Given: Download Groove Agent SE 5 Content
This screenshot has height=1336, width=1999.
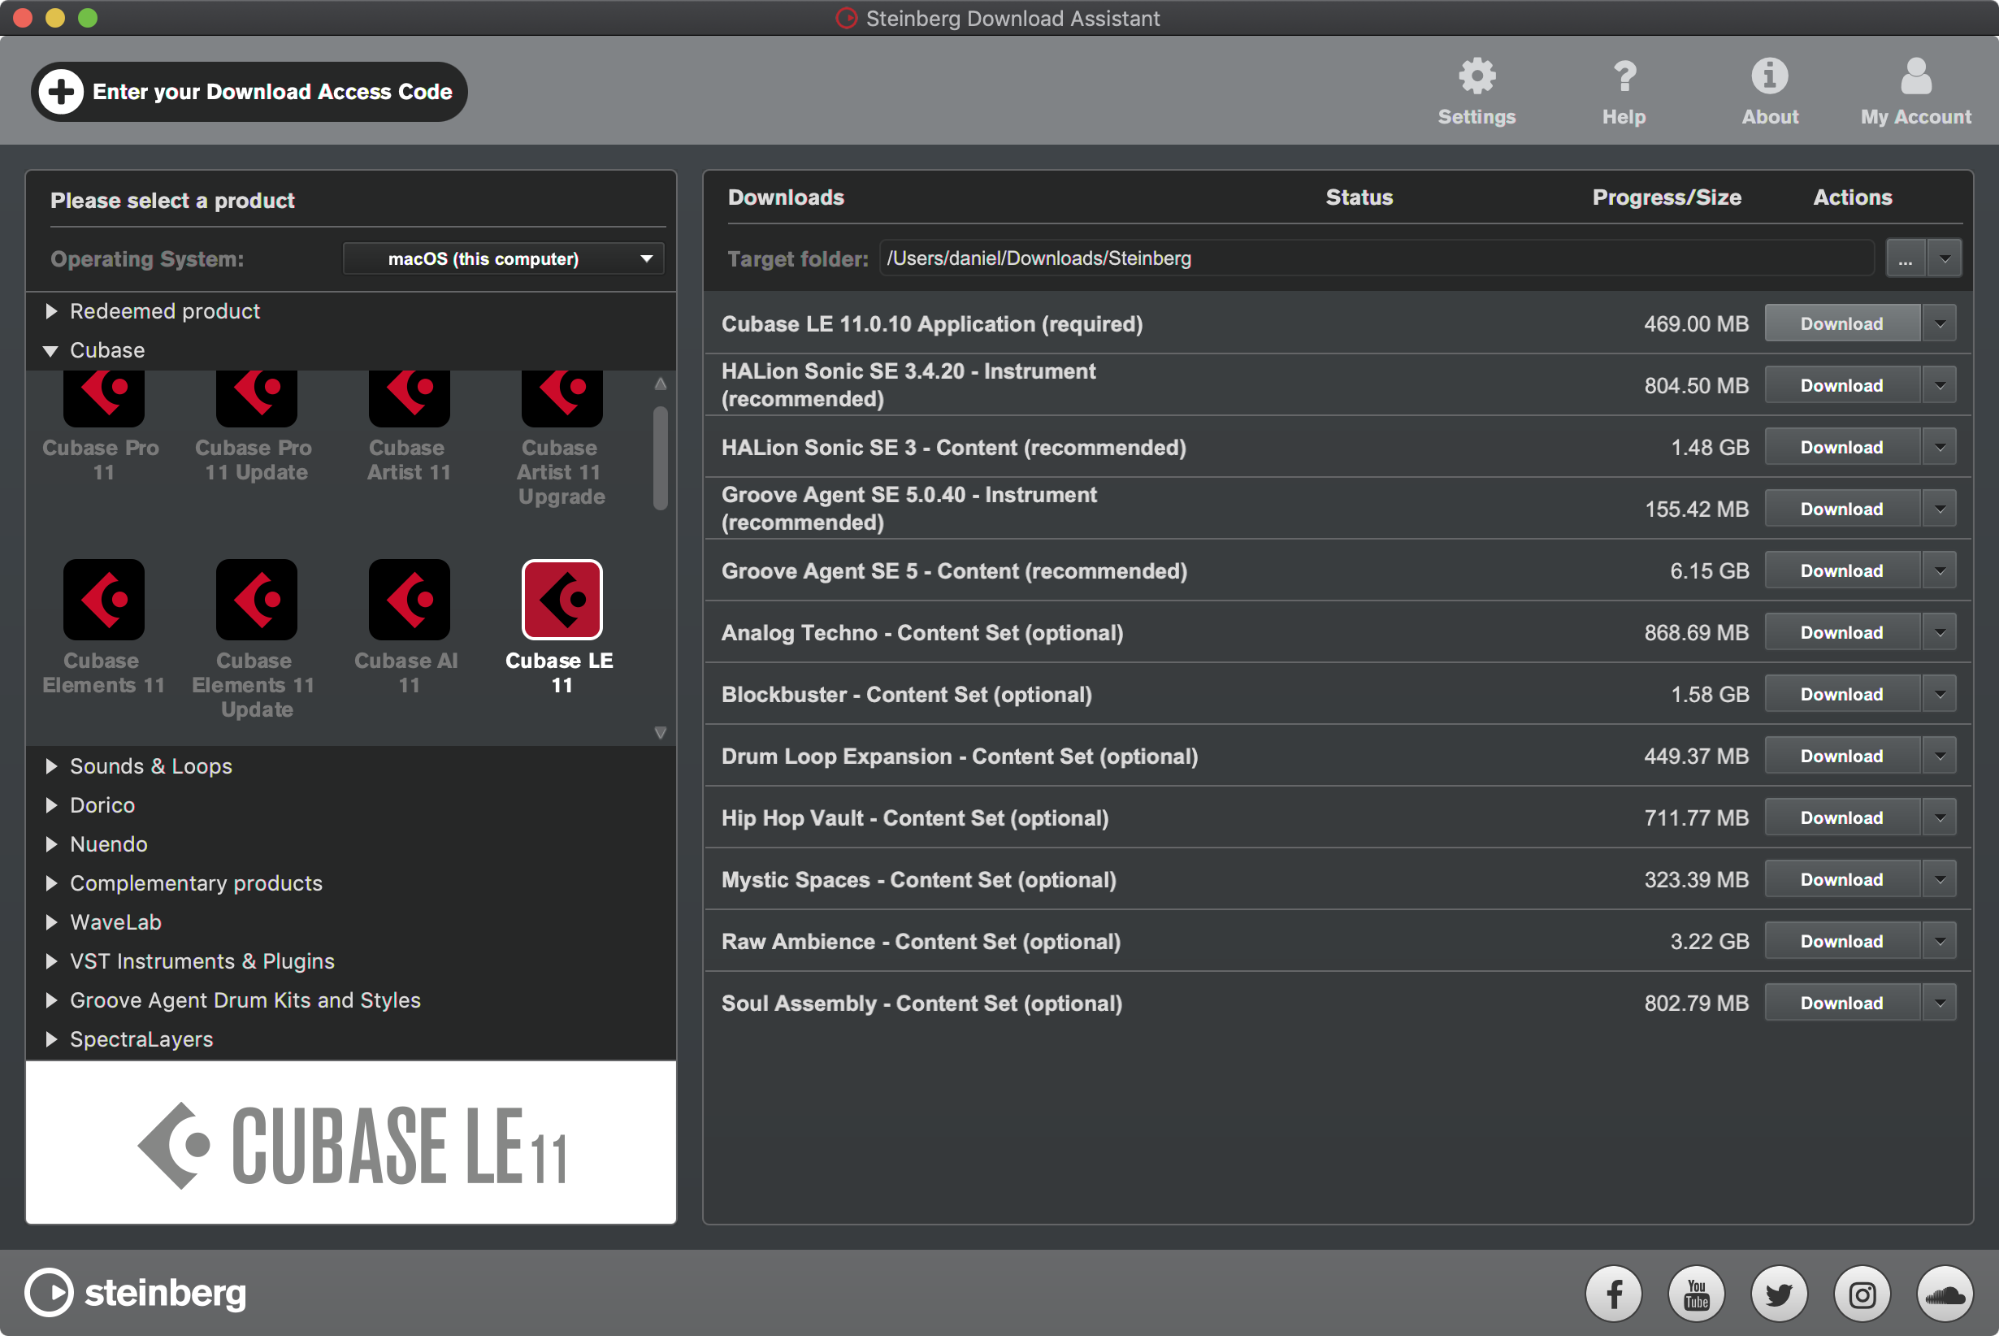Looking at the screenshot, I should click(1842, 571).
